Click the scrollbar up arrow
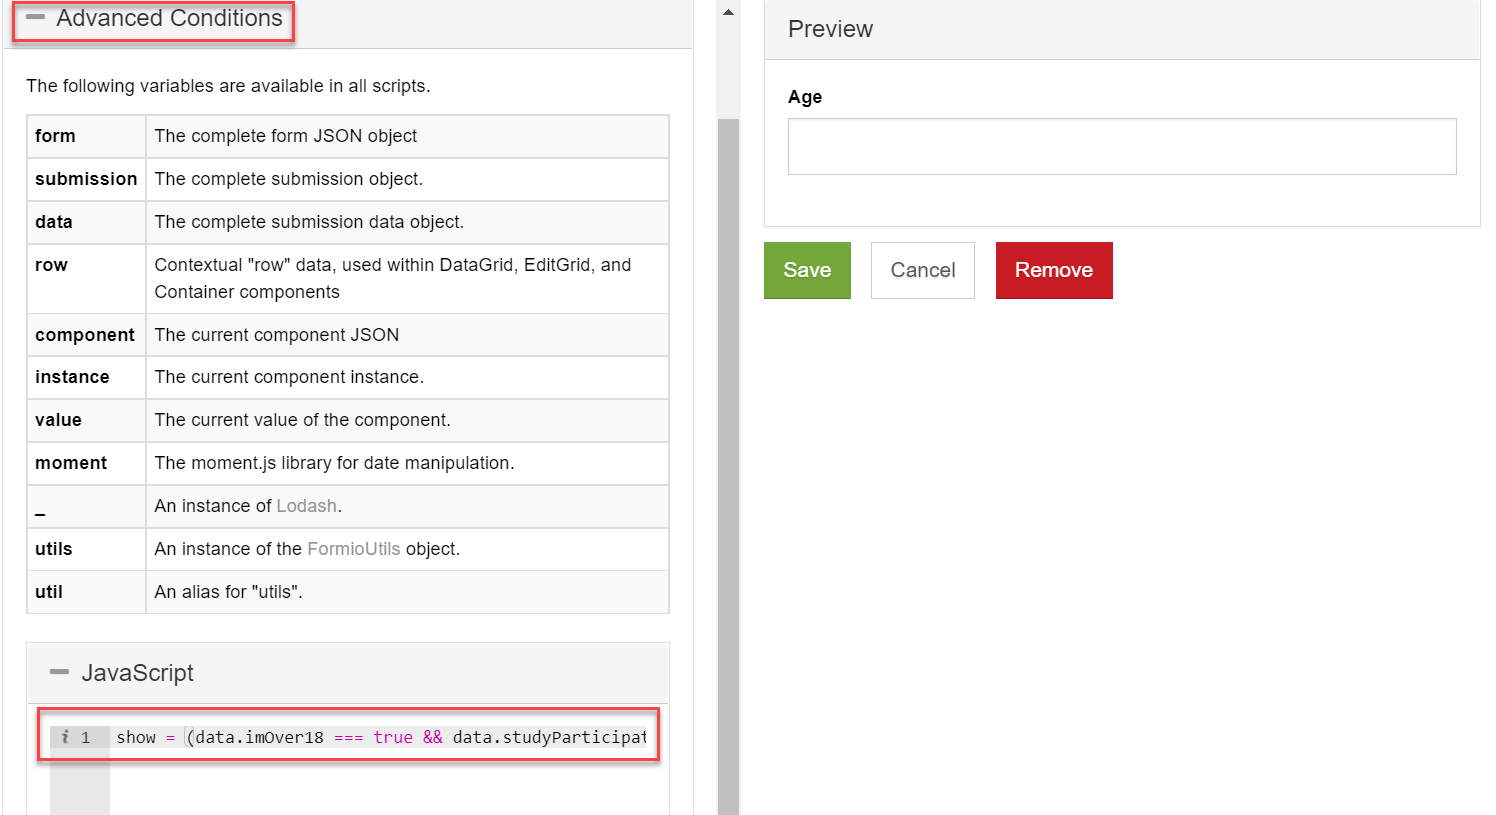1496x815 pixels. pos(728,12)
